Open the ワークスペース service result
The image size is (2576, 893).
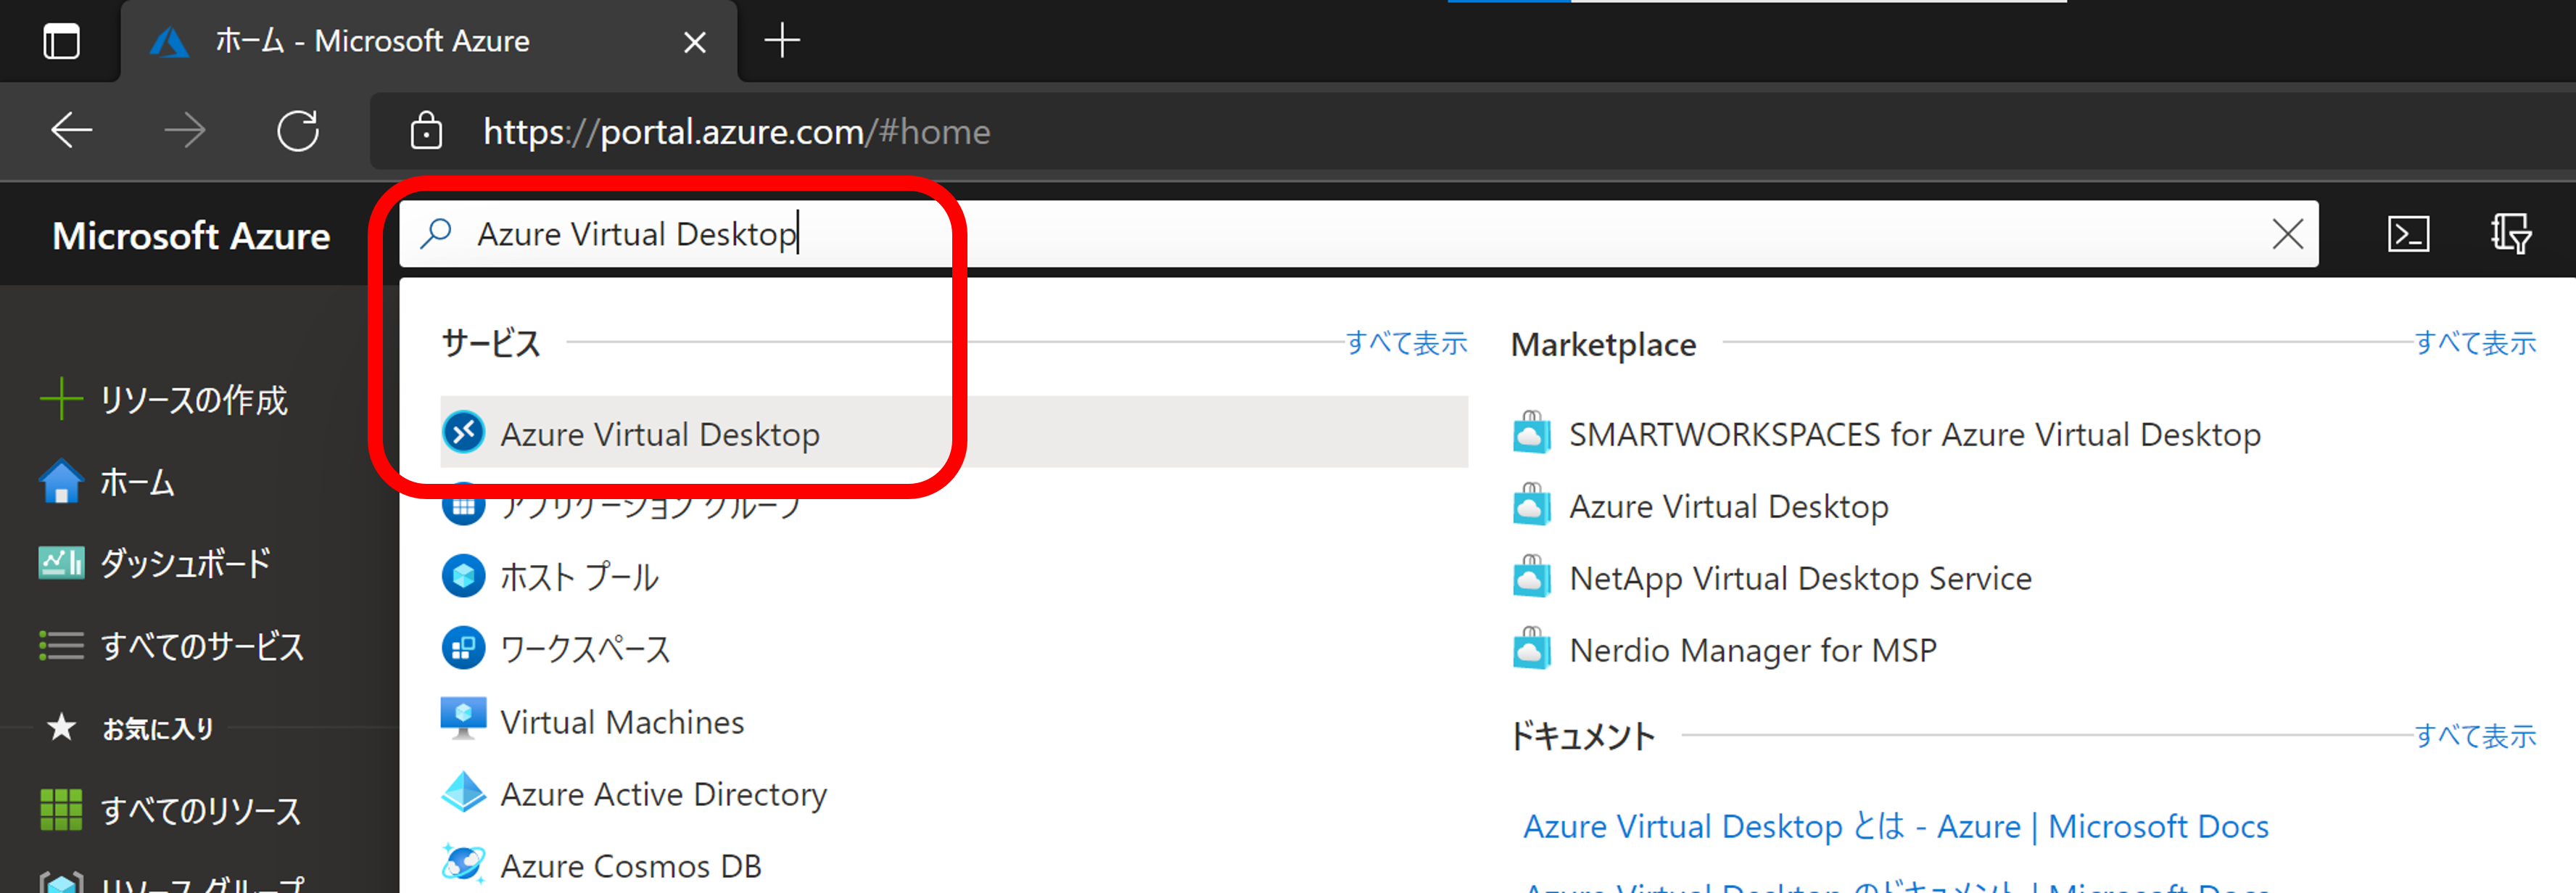coord(585,649)
